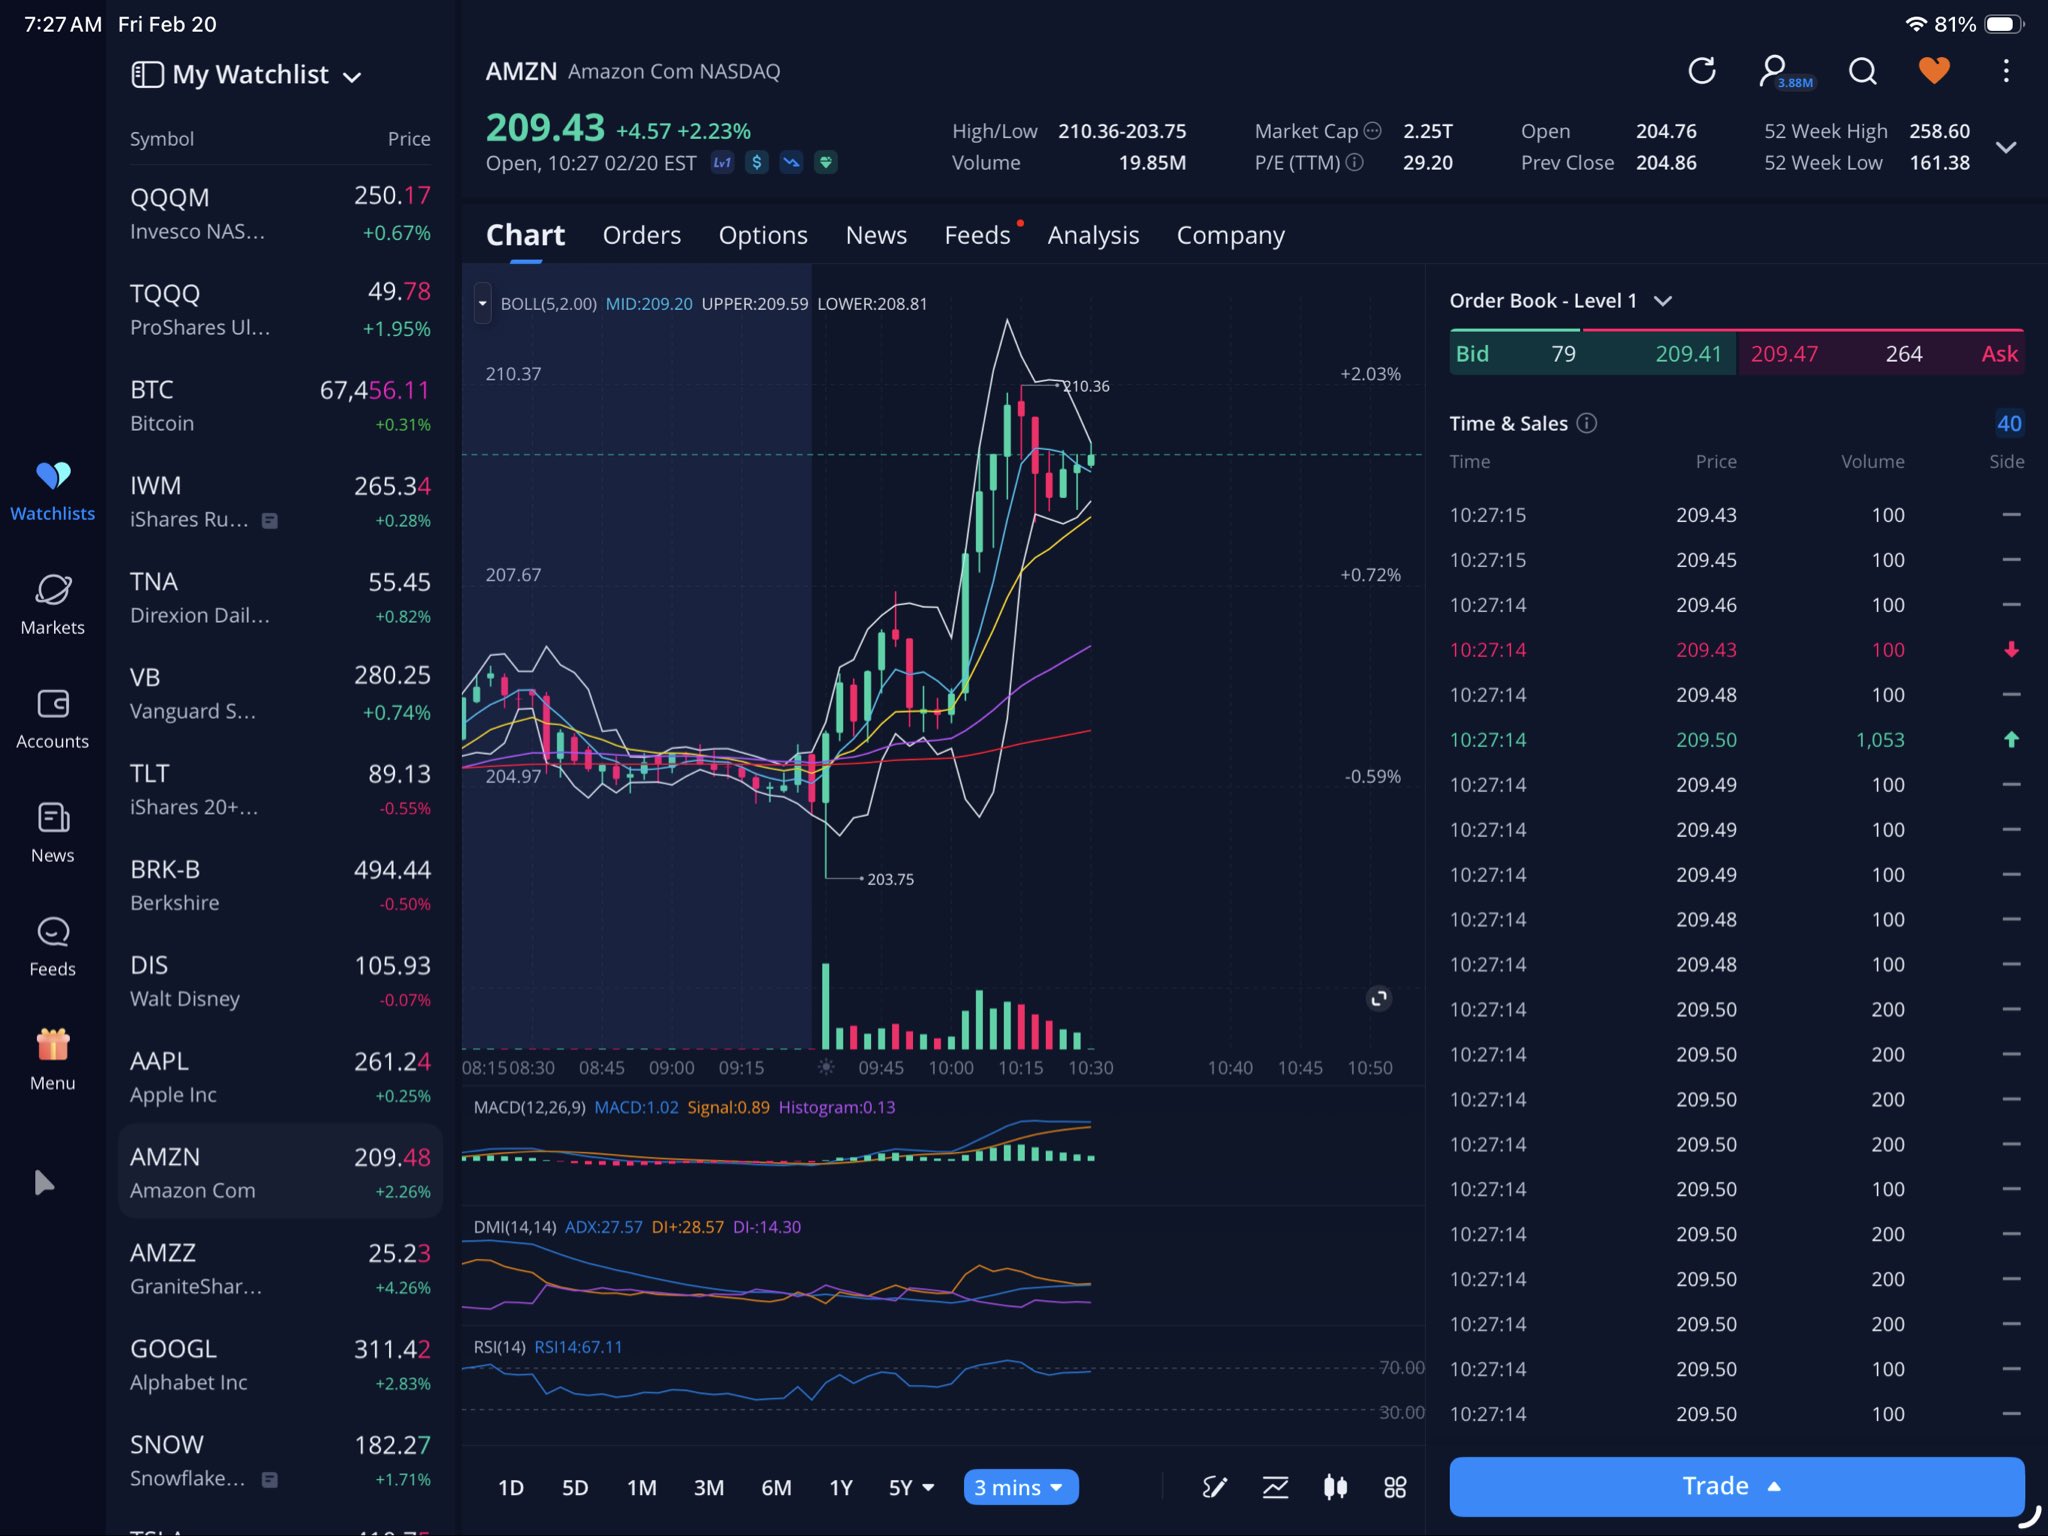
Task: Click the refresh quote icon
Action: pos(1701,71)
